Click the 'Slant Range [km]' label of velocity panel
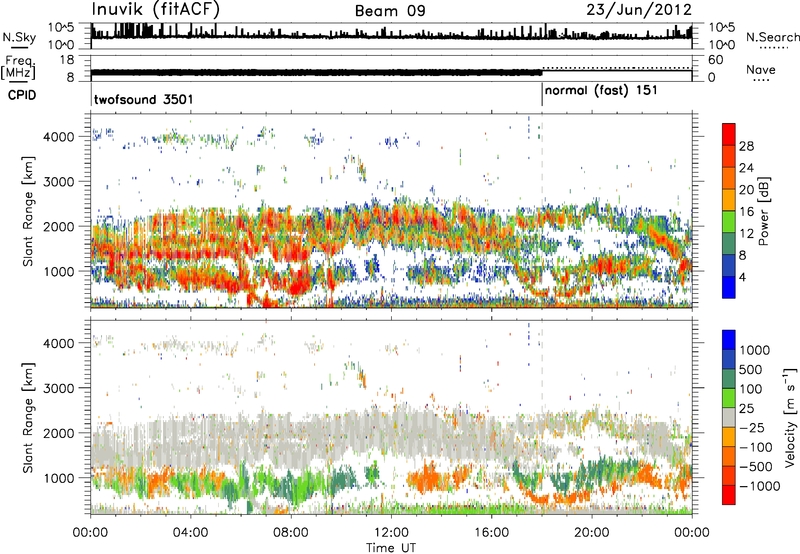 point(28,417)
